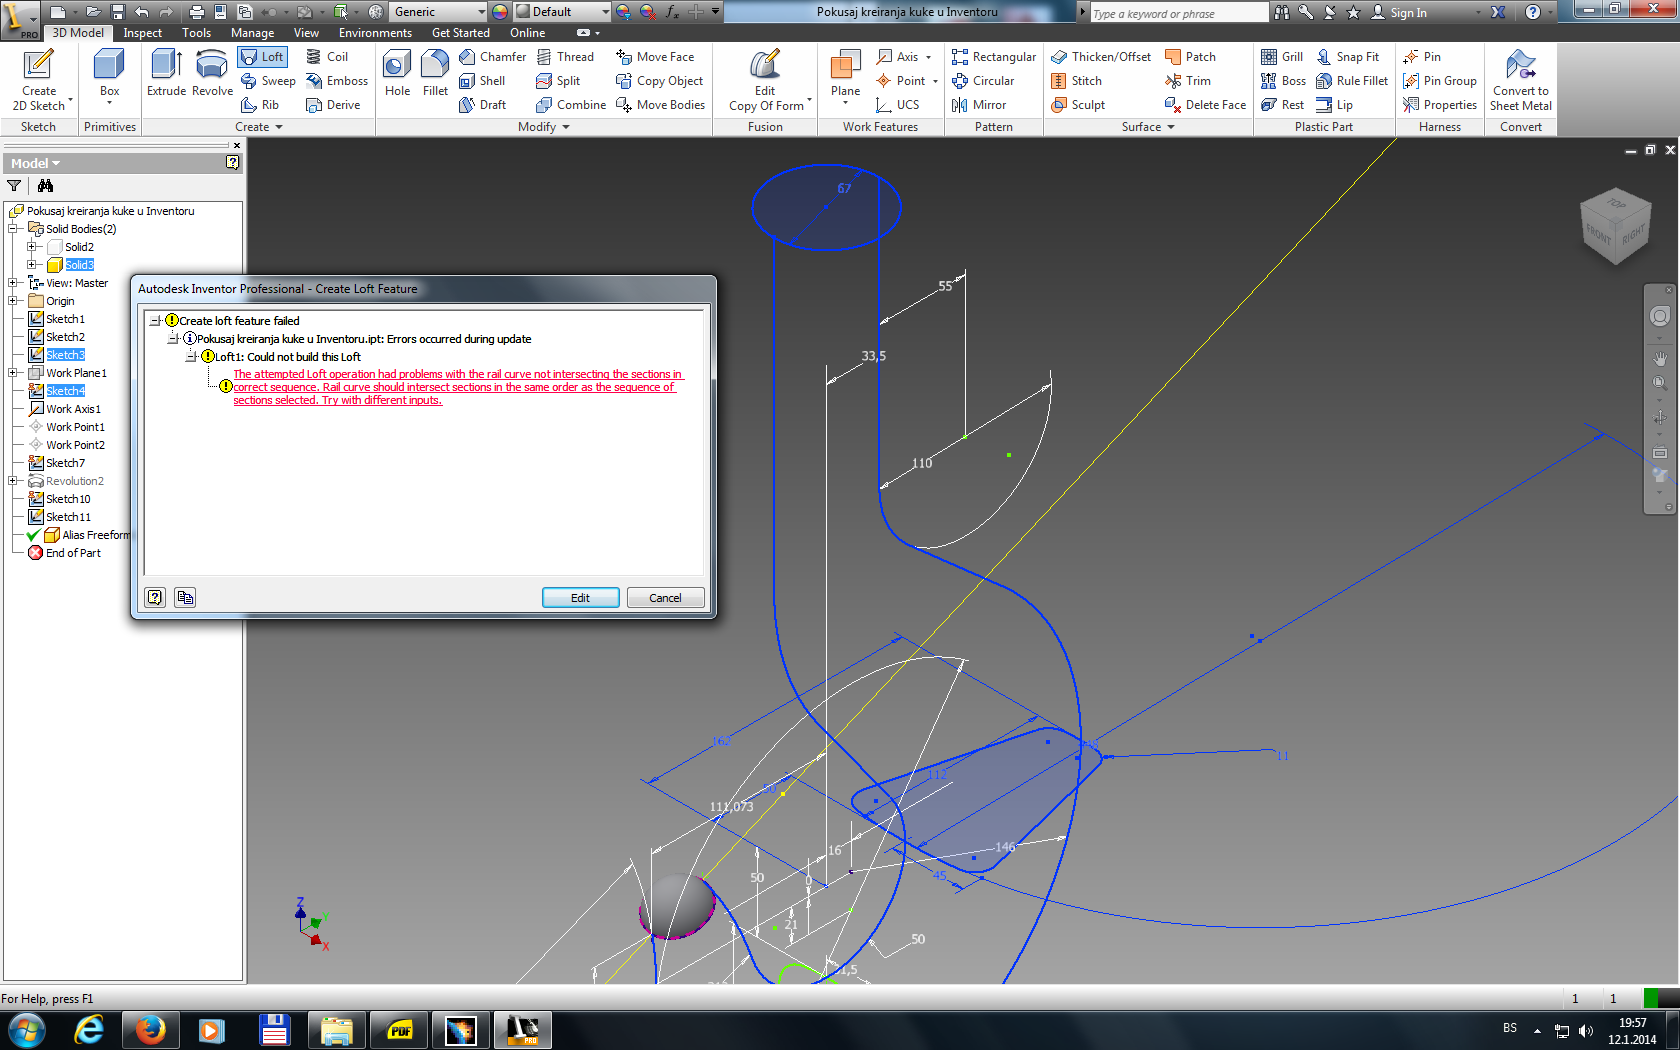Screen dimensions: 1680x1050
Task: Select the Loft tool
Action: pyautogui.click(x=263, y=57)
